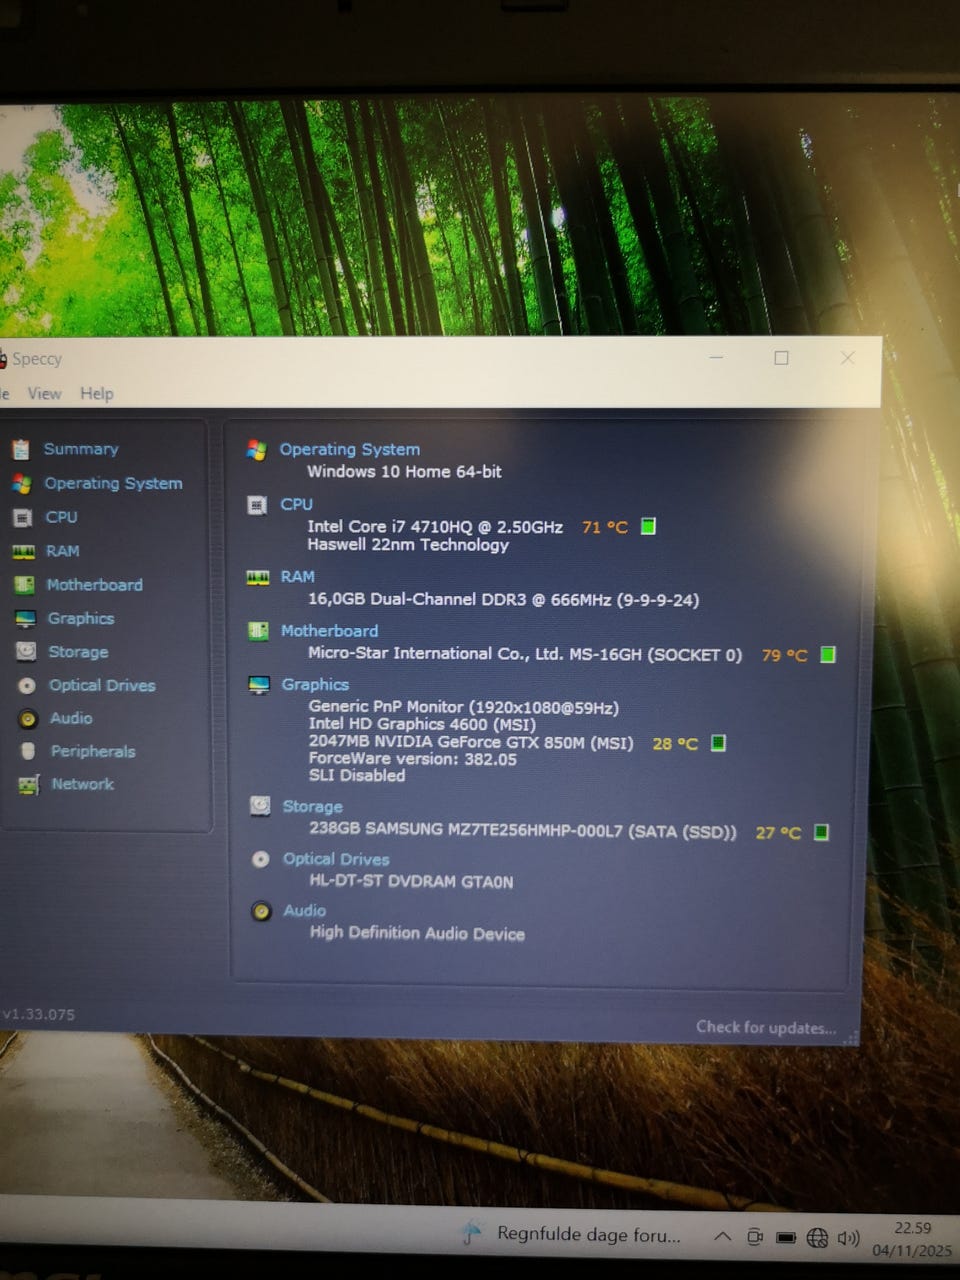Click the 16,0GB Dual-Channel DDR3 line

pos(504,600)
